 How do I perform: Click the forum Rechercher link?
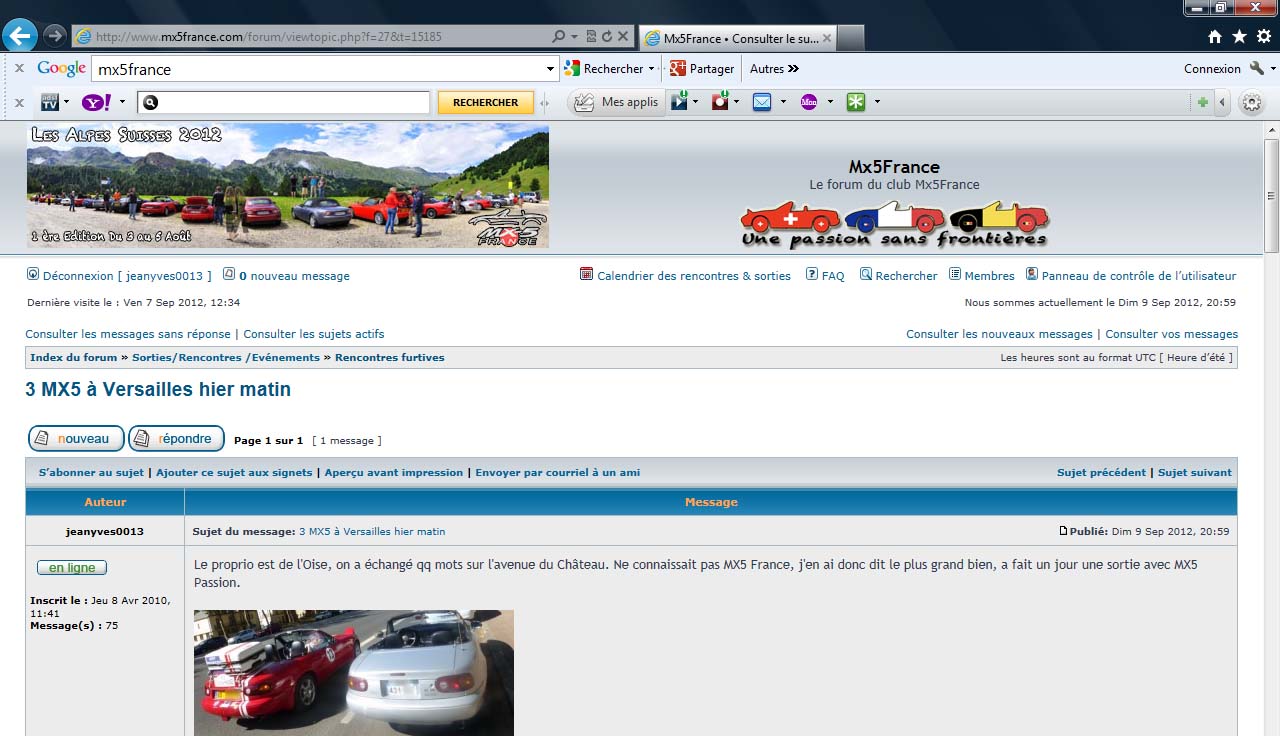pos(906,276)
